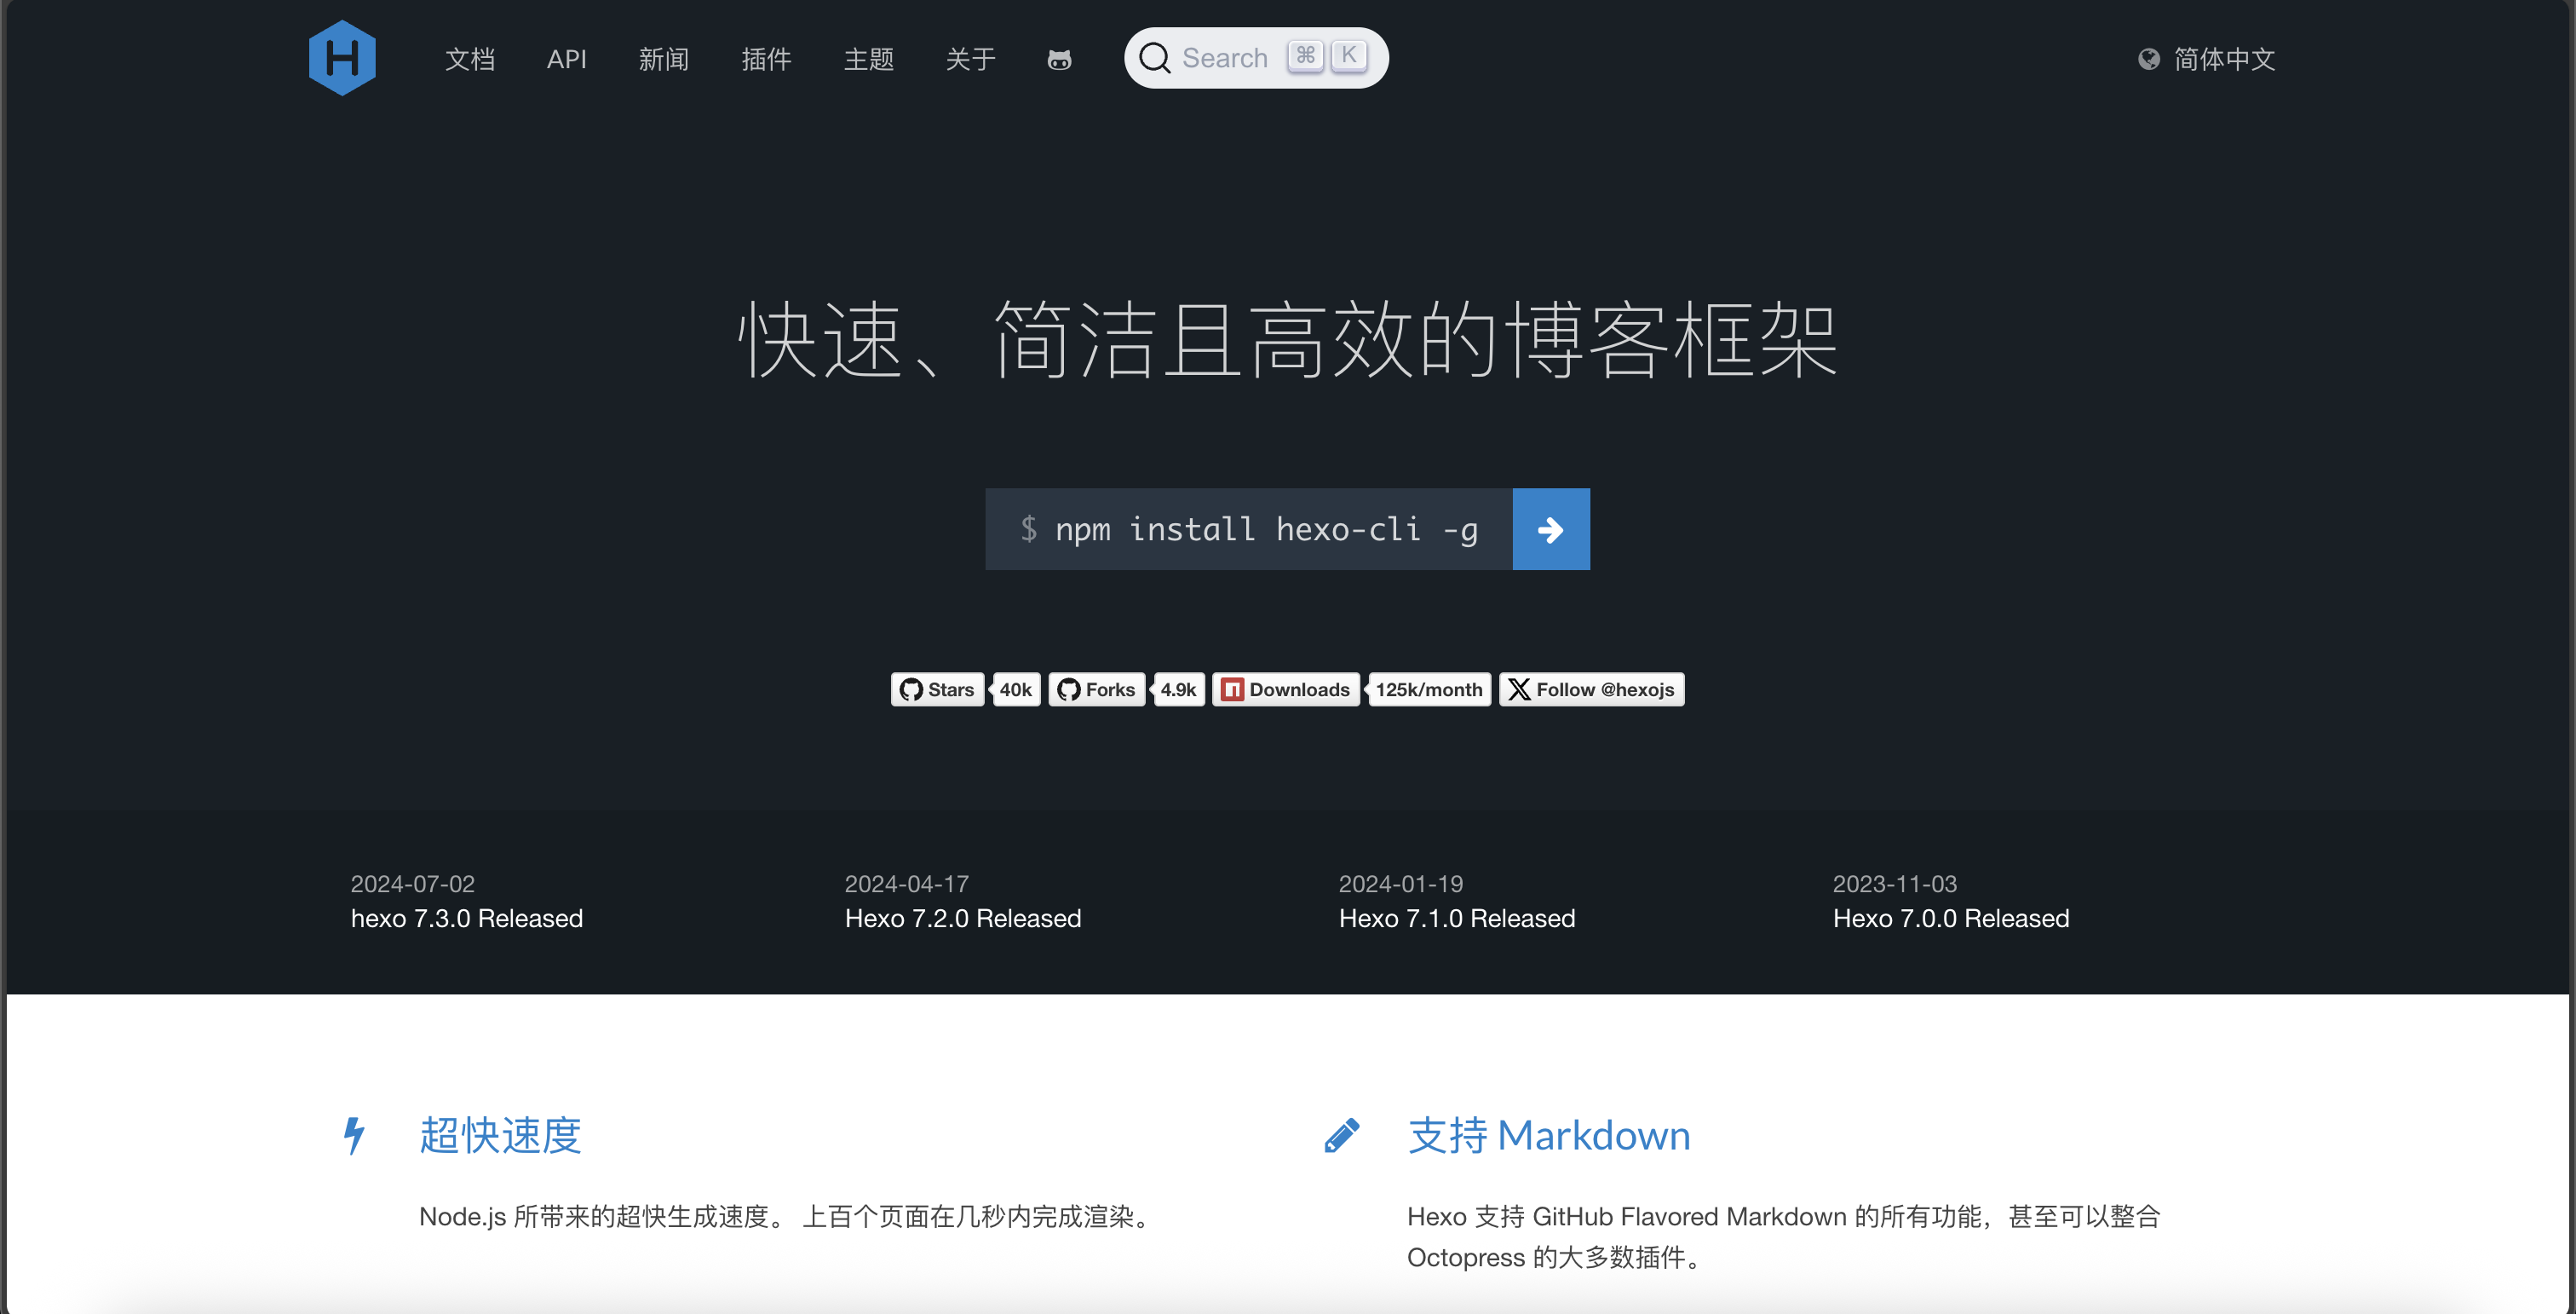Open the GitHub cat icon link

click(1059, 60)
